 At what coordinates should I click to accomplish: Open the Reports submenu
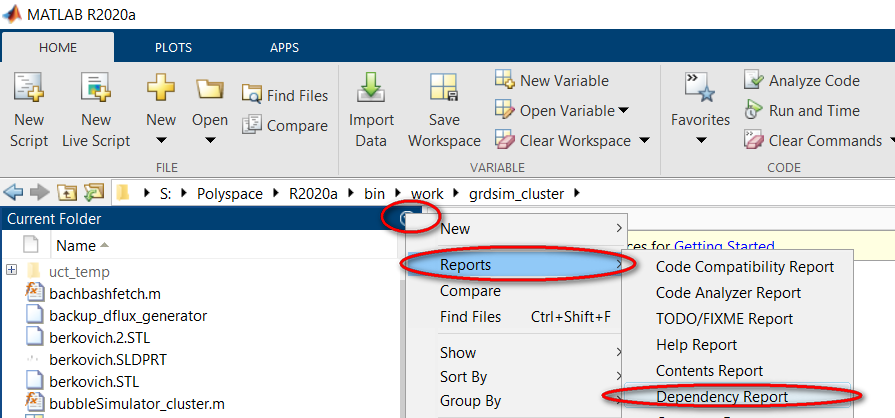tap(517, 265)
